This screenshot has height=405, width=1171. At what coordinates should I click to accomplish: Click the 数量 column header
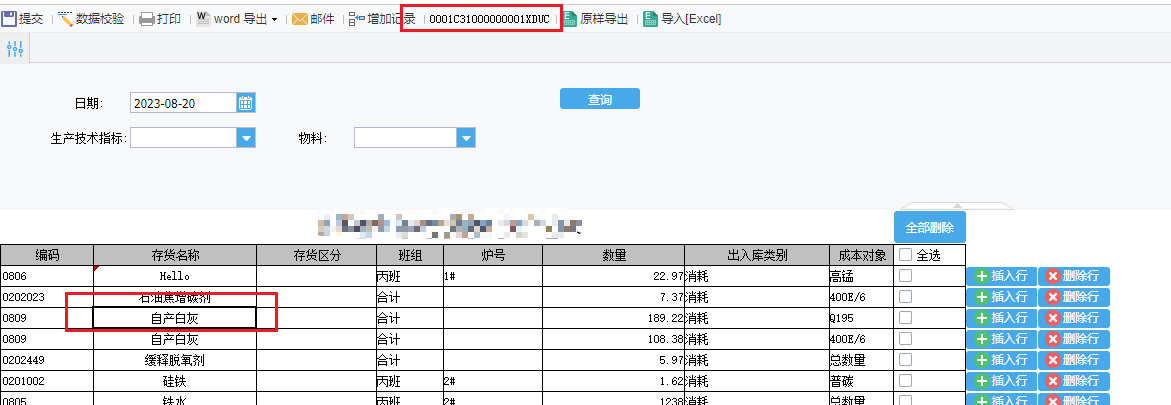point(613,255)
